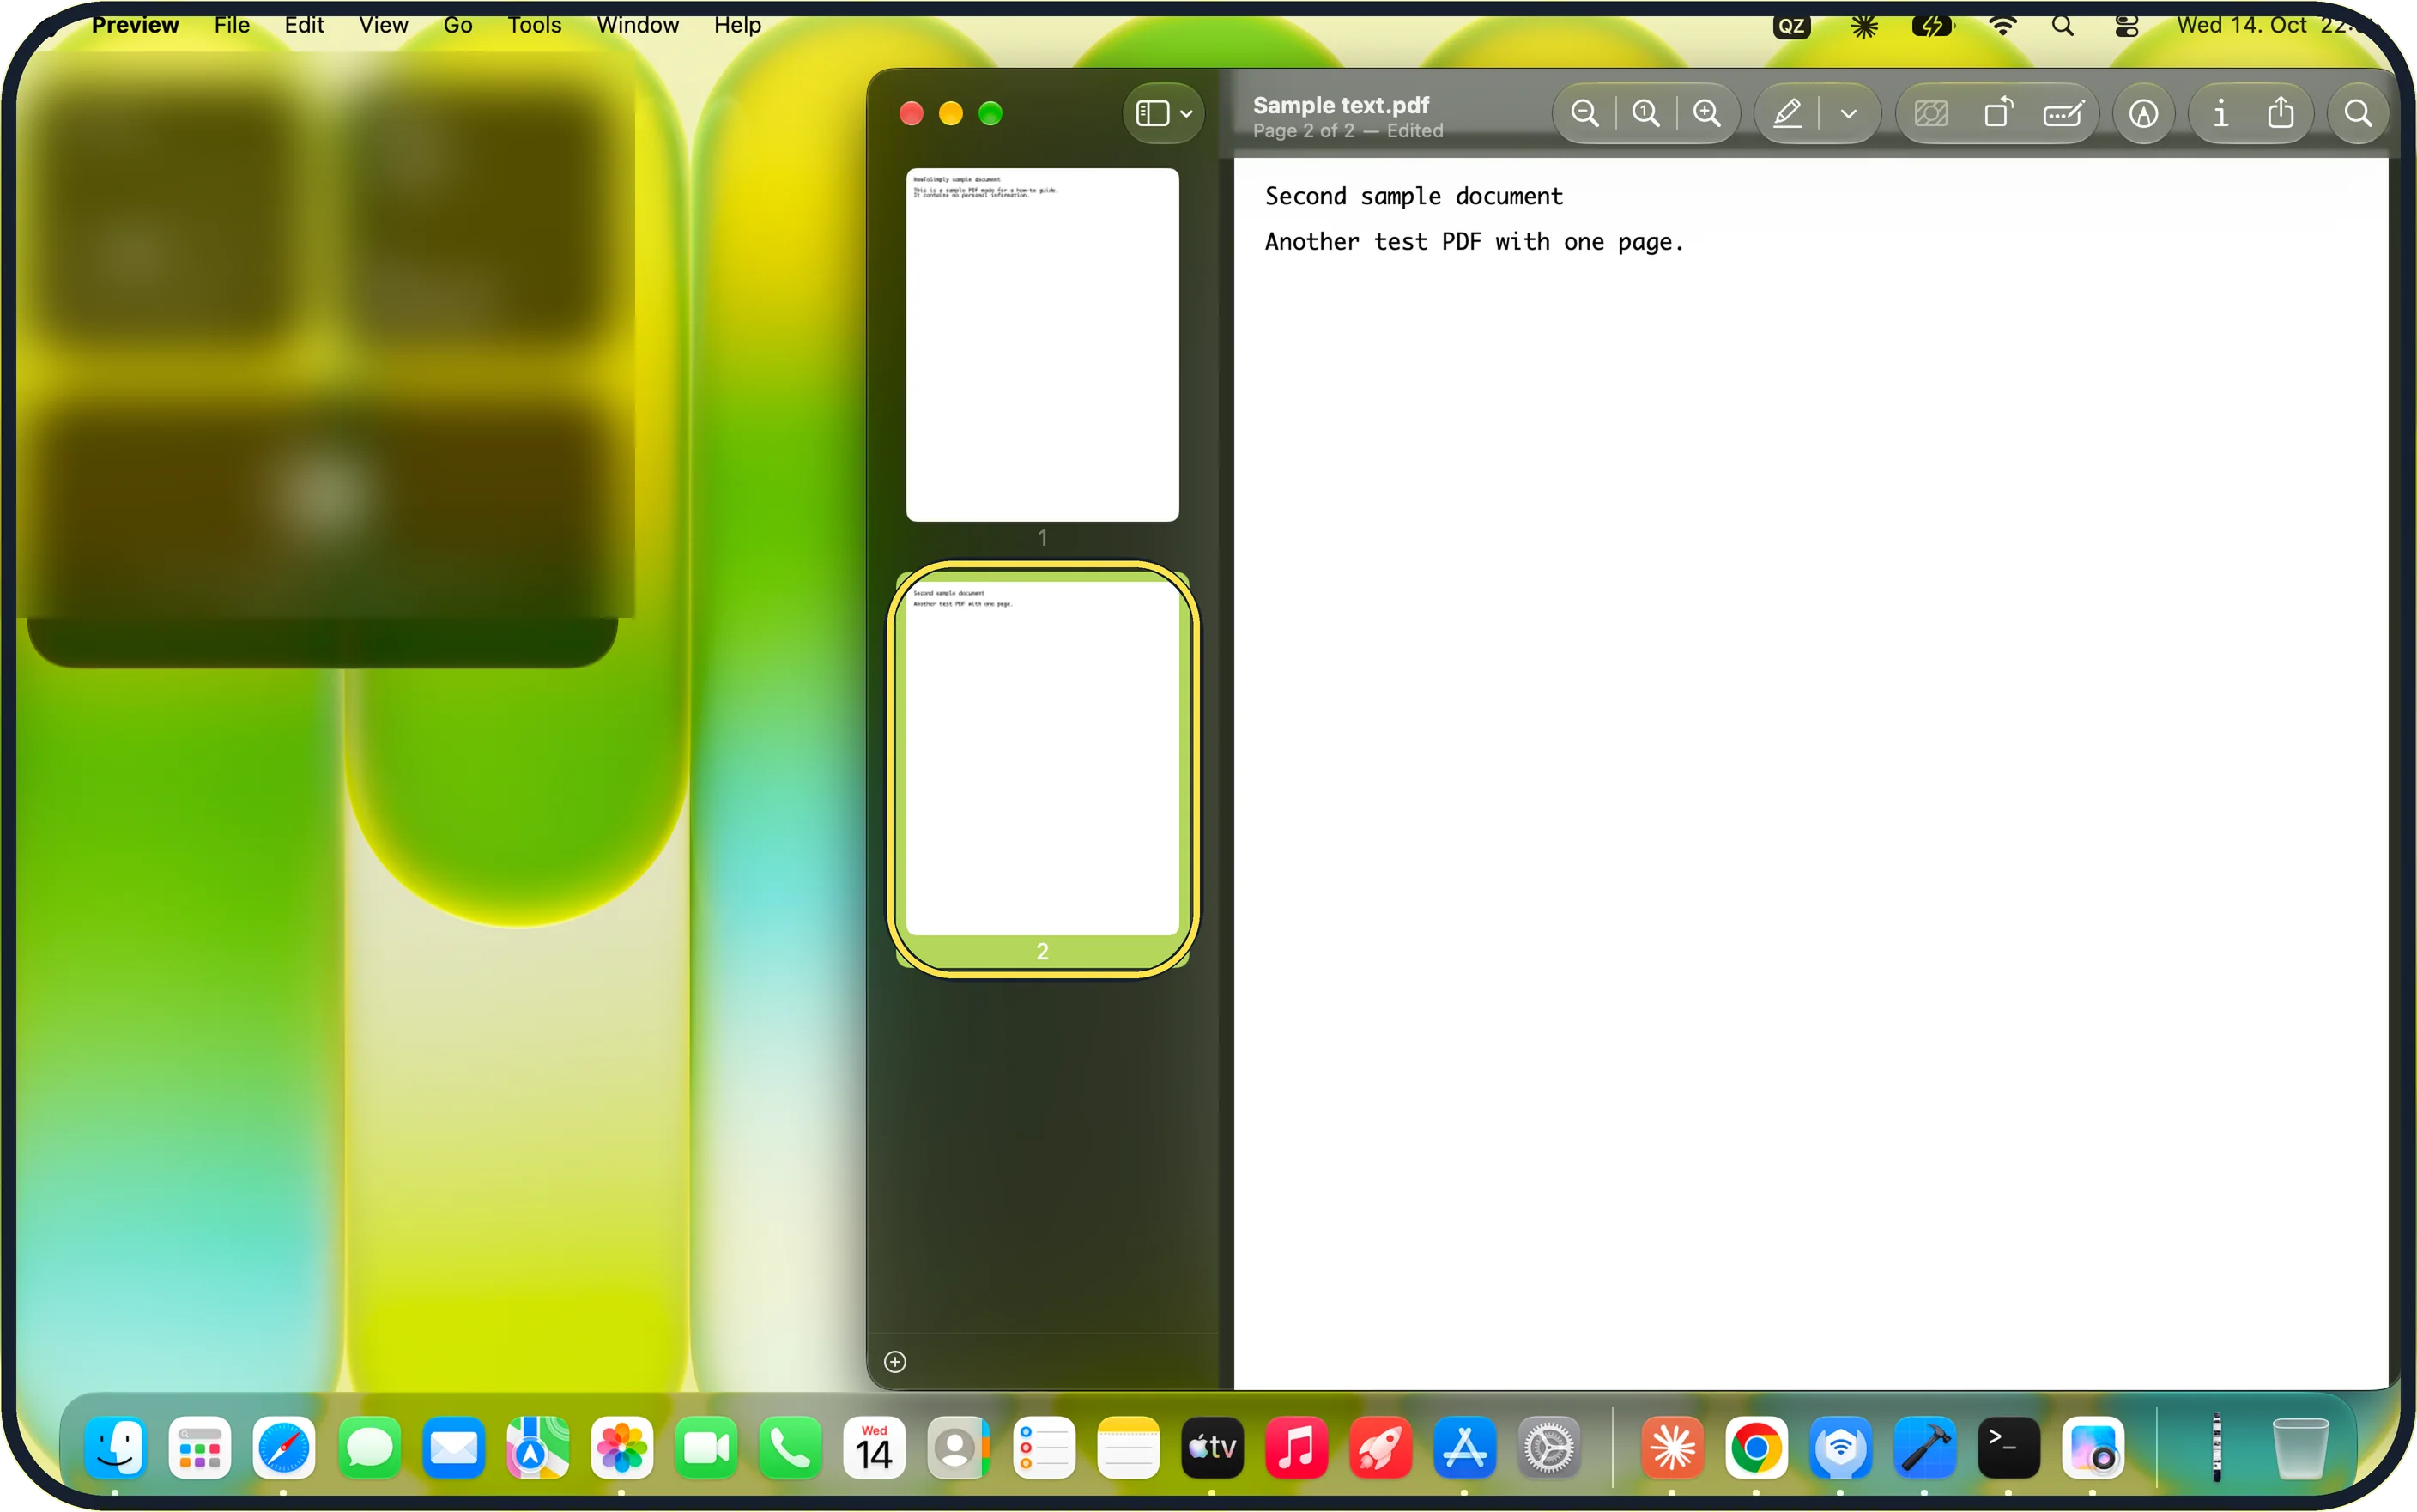Open the Window menu

638,25
